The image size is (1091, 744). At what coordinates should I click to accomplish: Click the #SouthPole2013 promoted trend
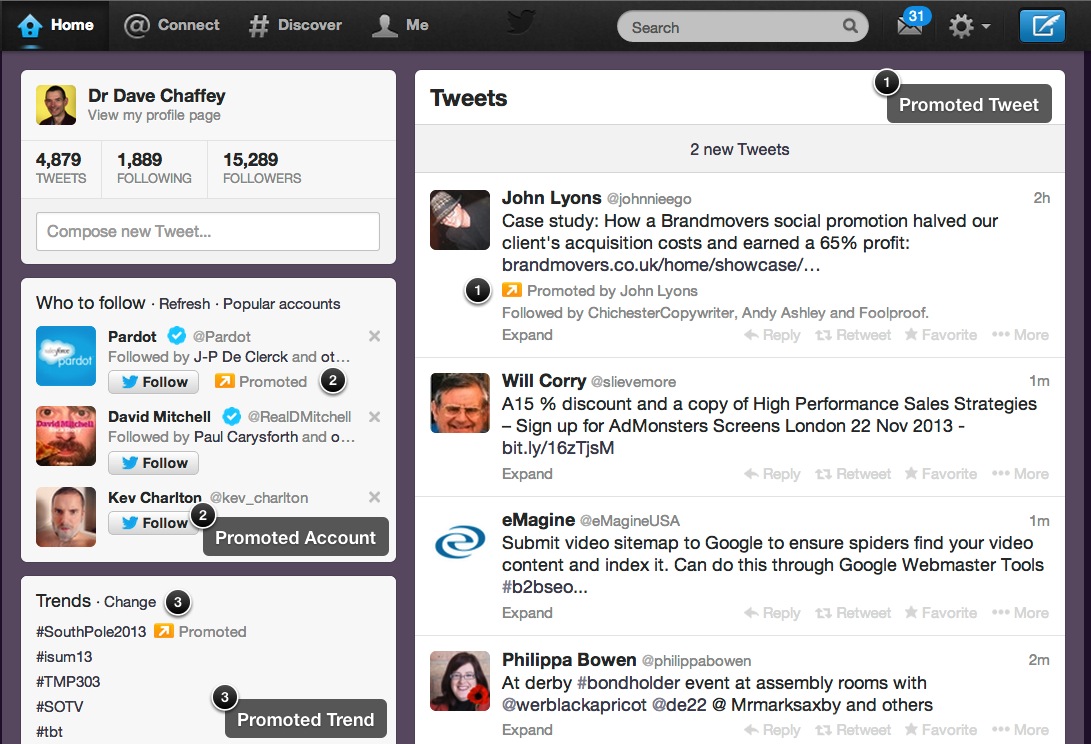pyautogui.click(x=91, y=632)
